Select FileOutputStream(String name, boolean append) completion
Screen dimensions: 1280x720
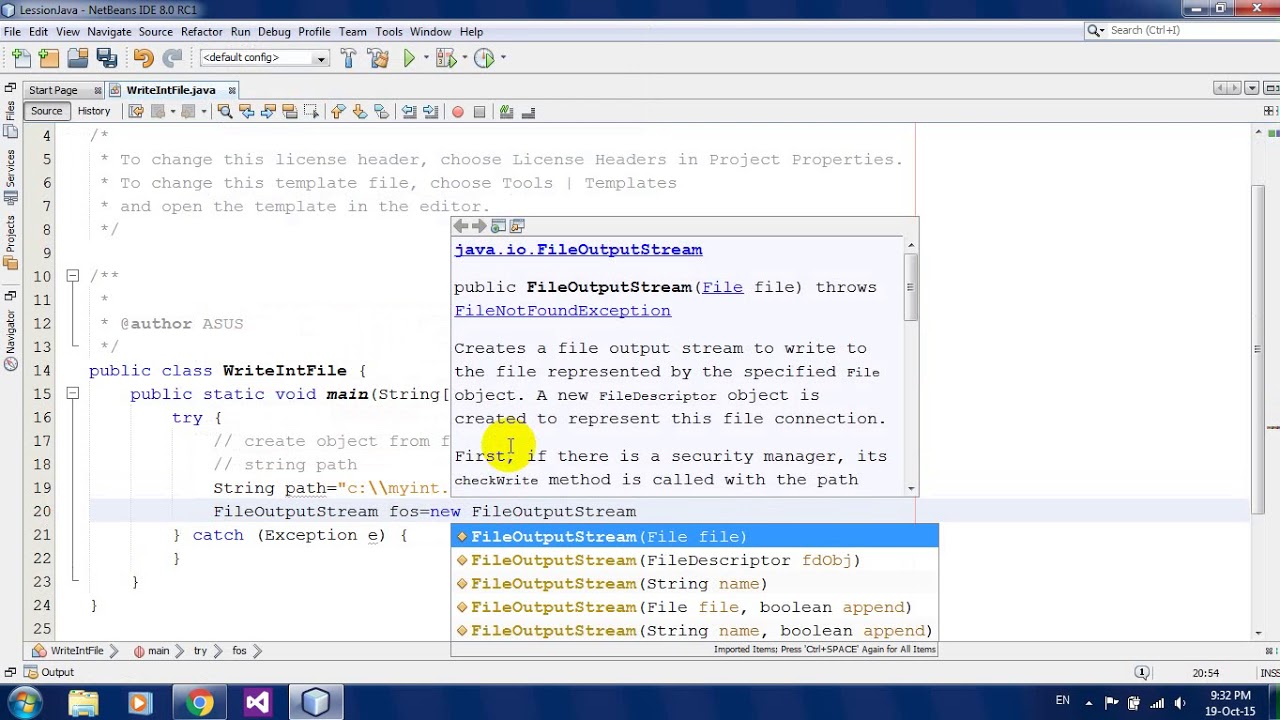tap(694, 631)
